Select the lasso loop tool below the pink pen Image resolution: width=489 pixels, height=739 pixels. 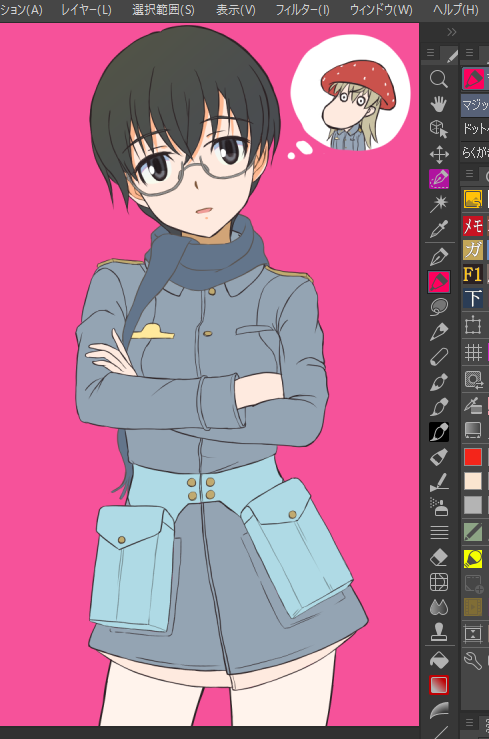[x=439, y=307]
